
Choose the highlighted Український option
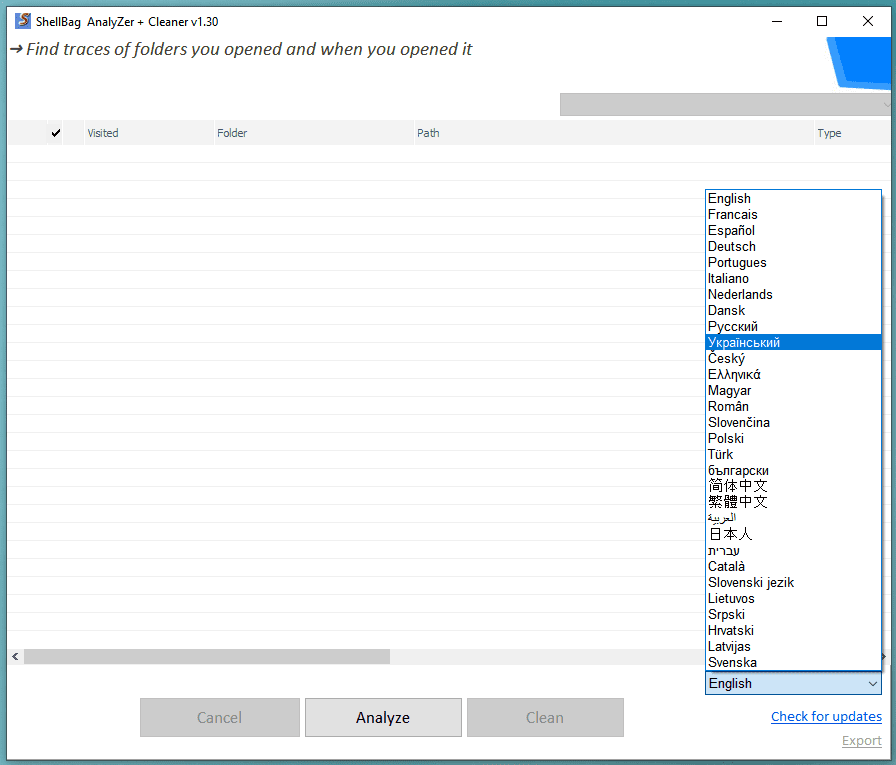(x=793, y=342)
